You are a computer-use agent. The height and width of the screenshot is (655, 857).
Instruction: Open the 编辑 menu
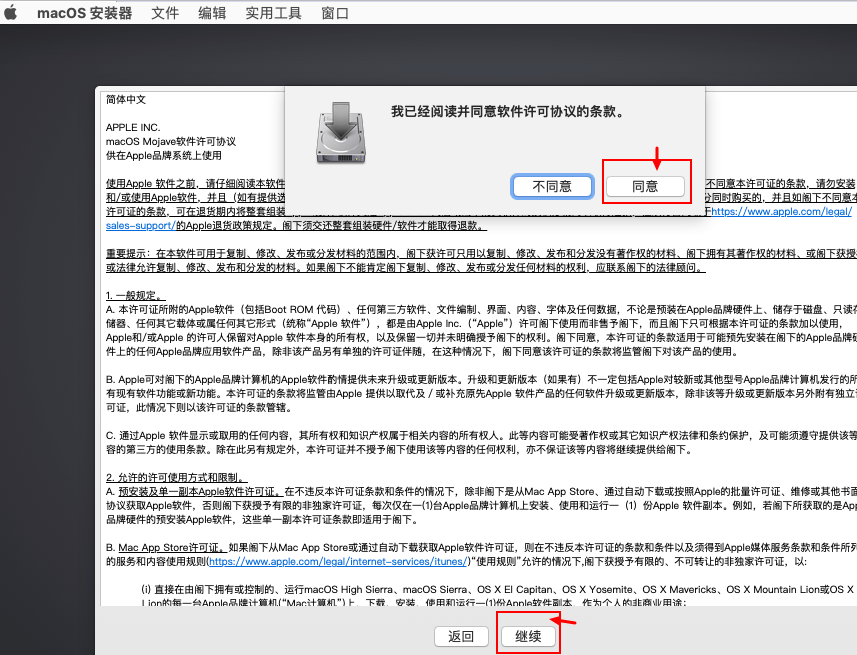pos(212,13)
